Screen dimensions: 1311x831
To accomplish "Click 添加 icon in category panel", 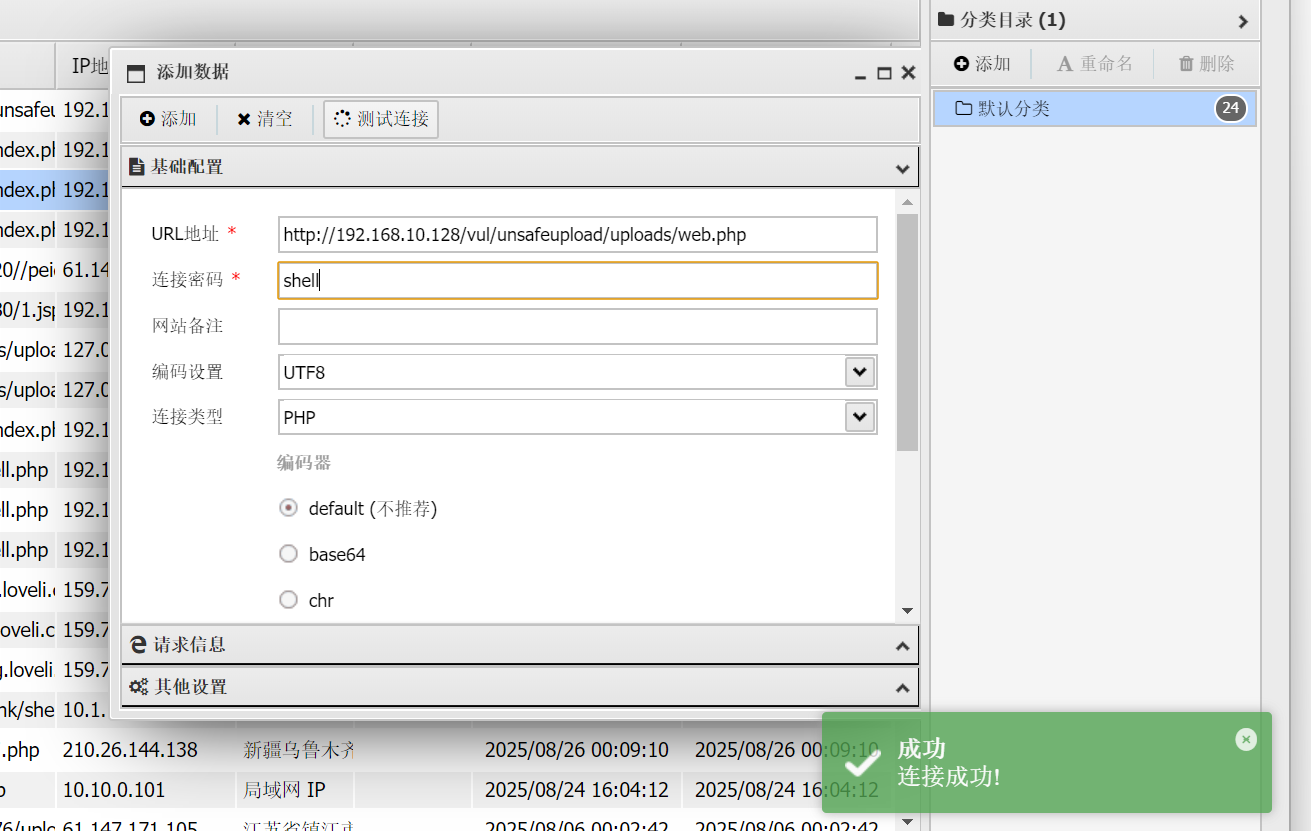I will click(x=962, y=64).
